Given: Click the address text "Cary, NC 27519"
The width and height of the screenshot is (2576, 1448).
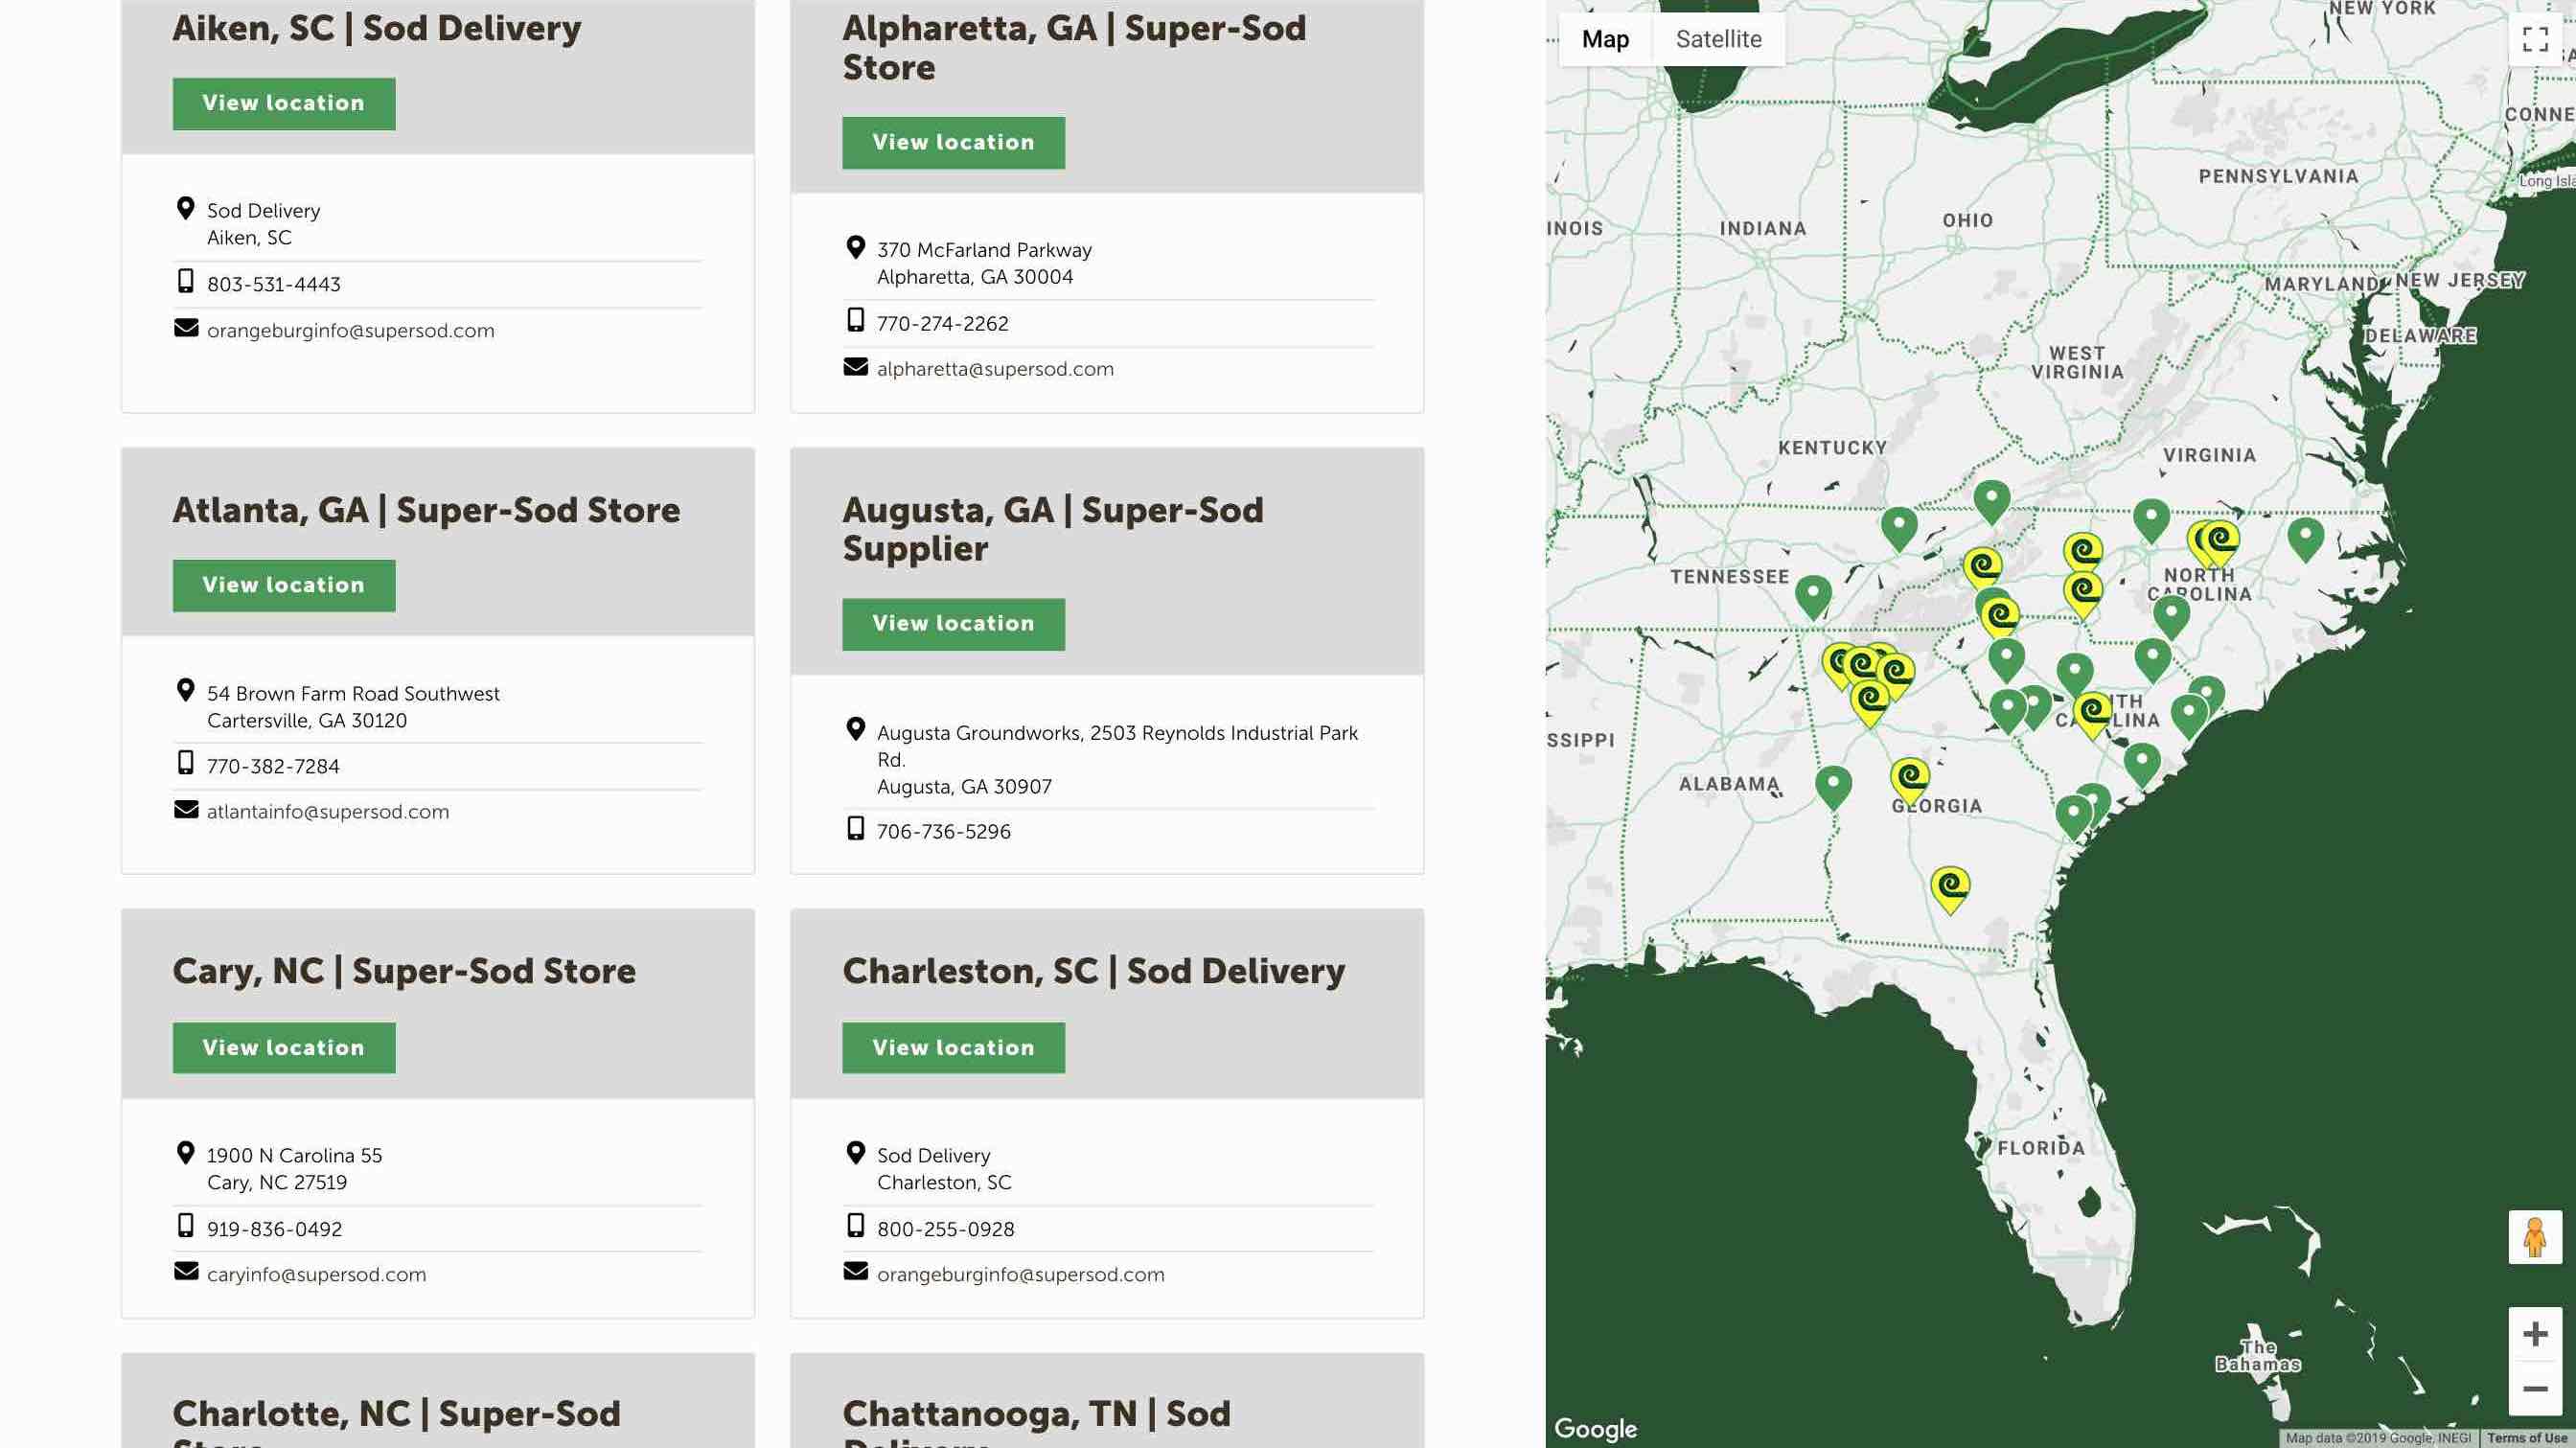Looking at the screenshot, I should point(277,1182).
